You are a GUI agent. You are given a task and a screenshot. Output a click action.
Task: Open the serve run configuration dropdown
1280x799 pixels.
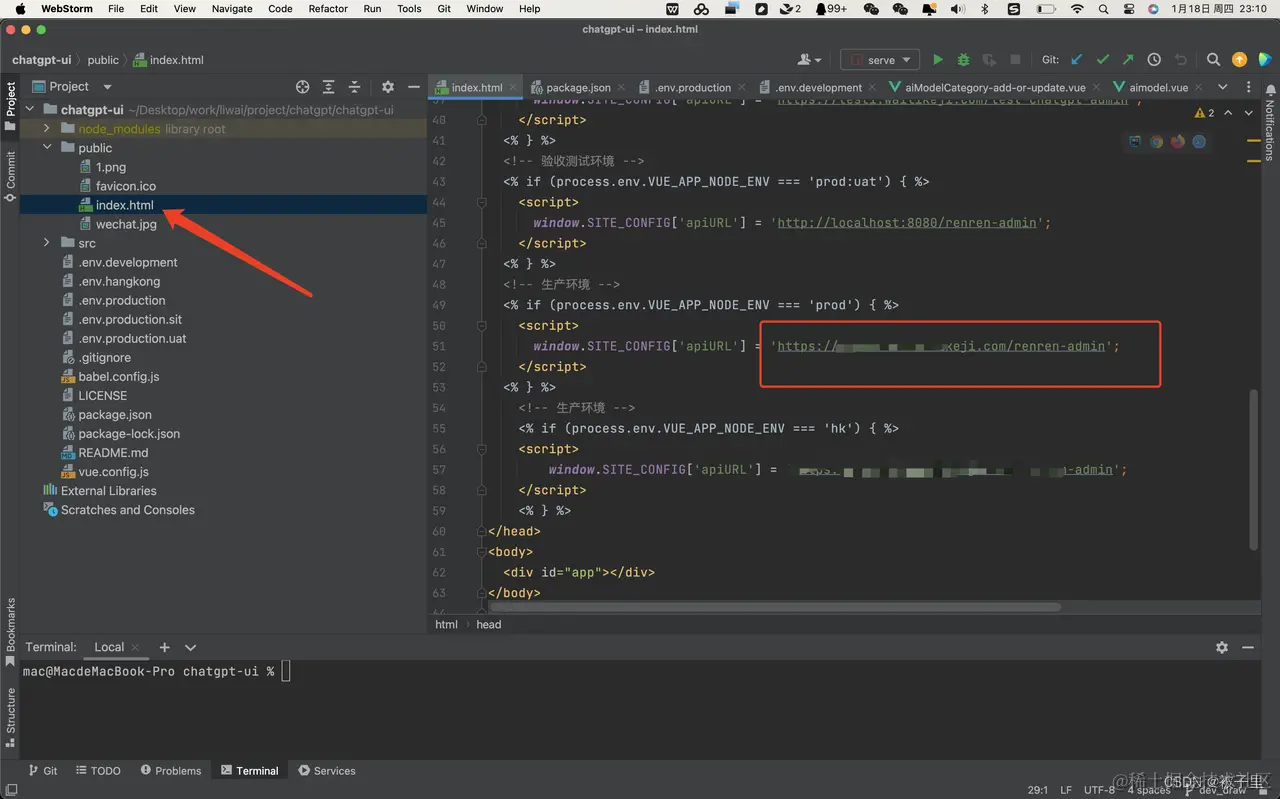coord(880,60)
